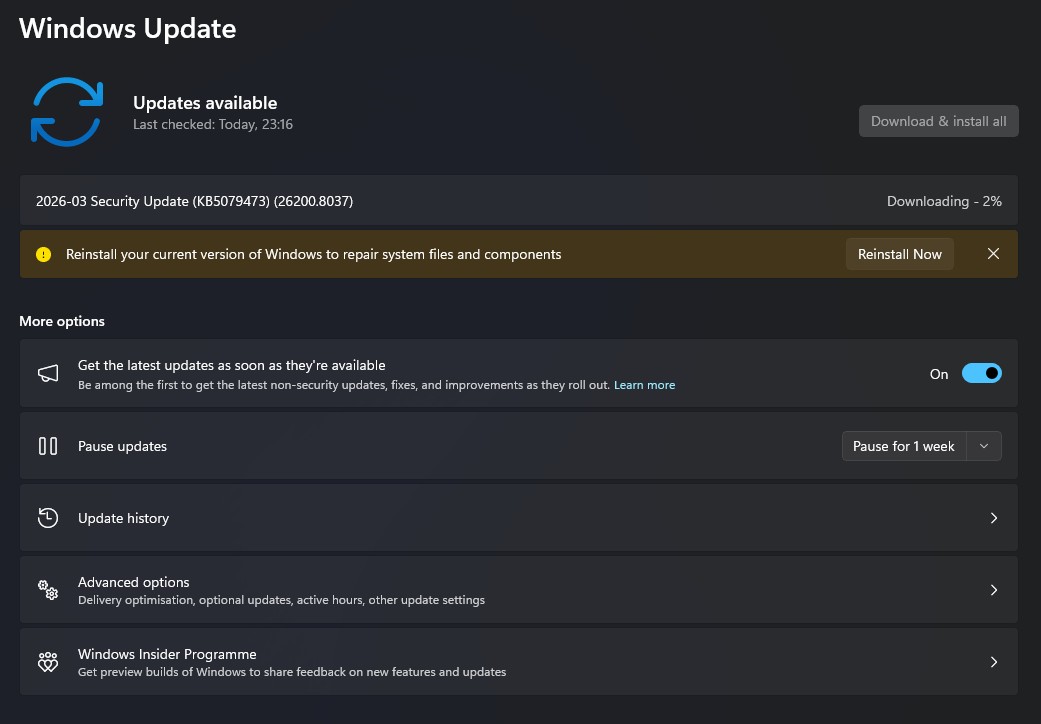1041x724 pixels.
Task: Click the On label beside toggle
Action: [x=939, y=374]
